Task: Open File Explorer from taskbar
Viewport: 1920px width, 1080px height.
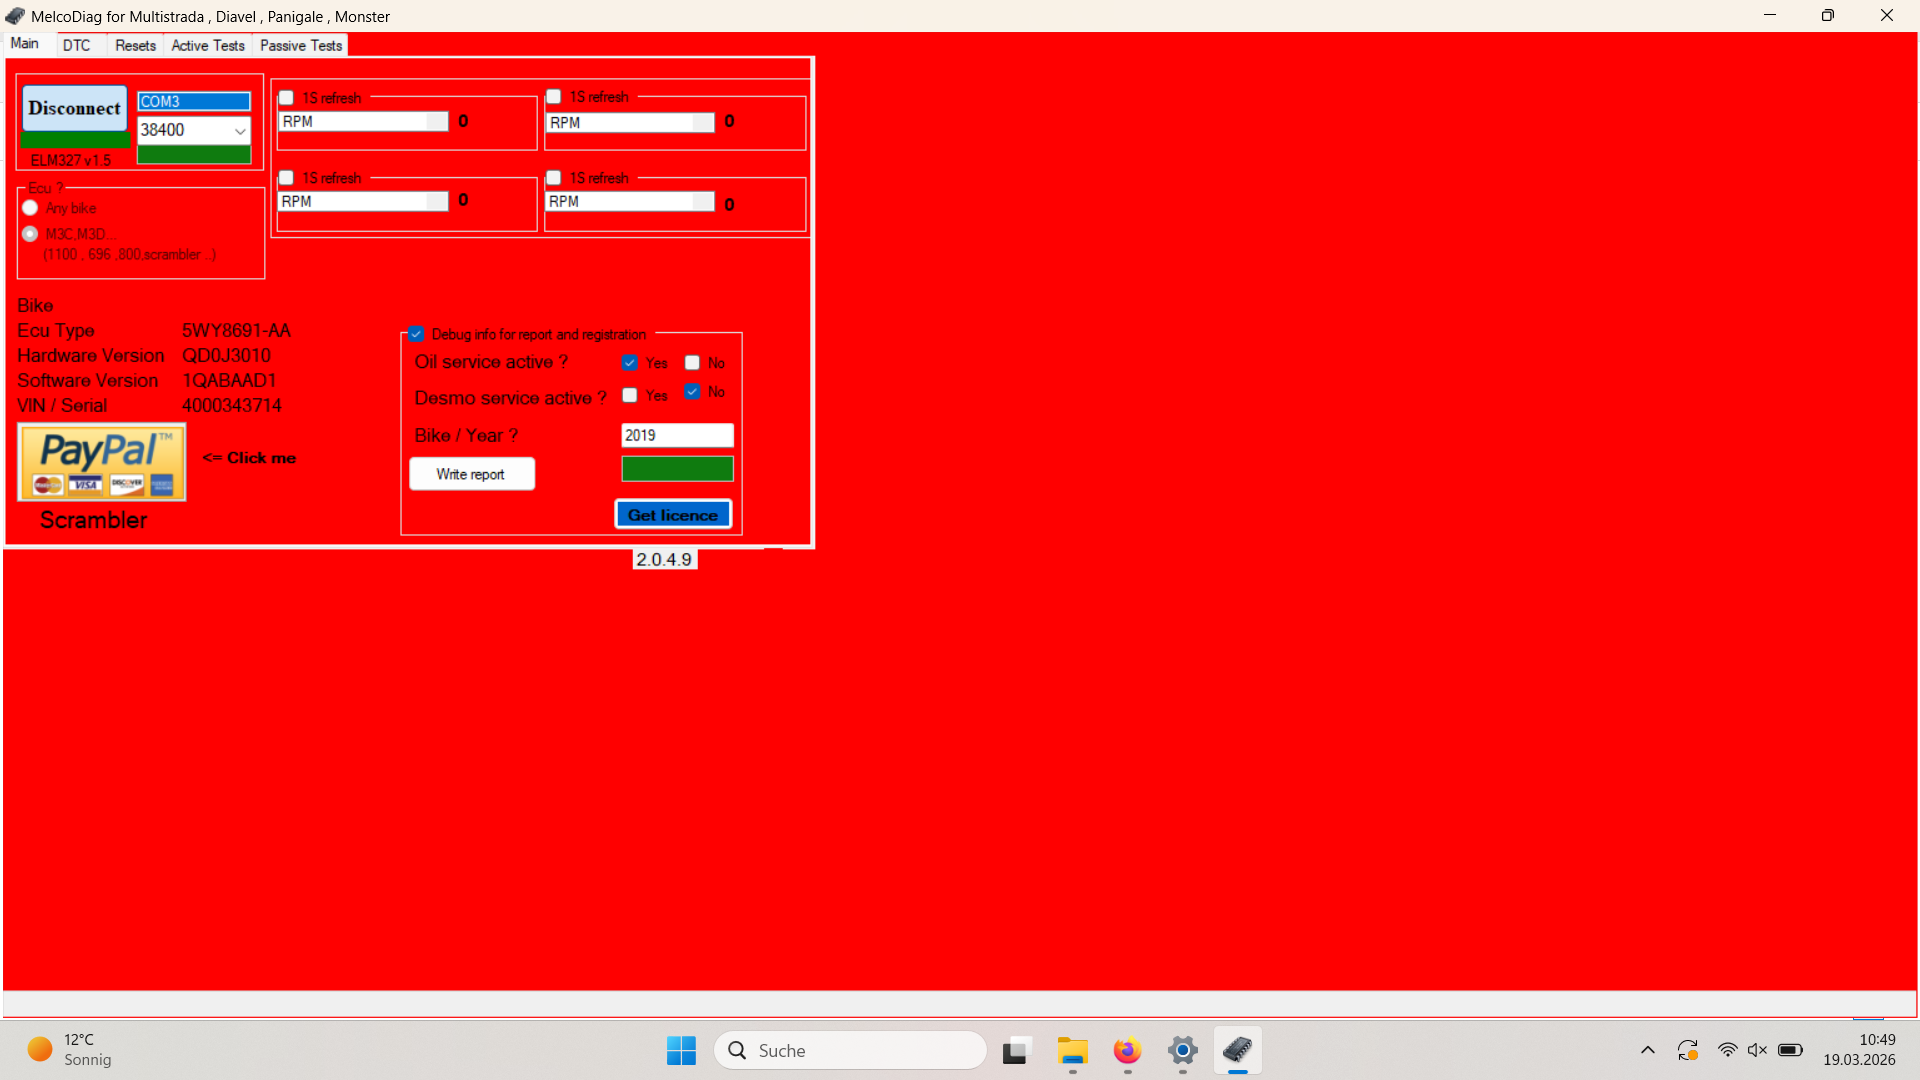Action: pos(1073,1051)
